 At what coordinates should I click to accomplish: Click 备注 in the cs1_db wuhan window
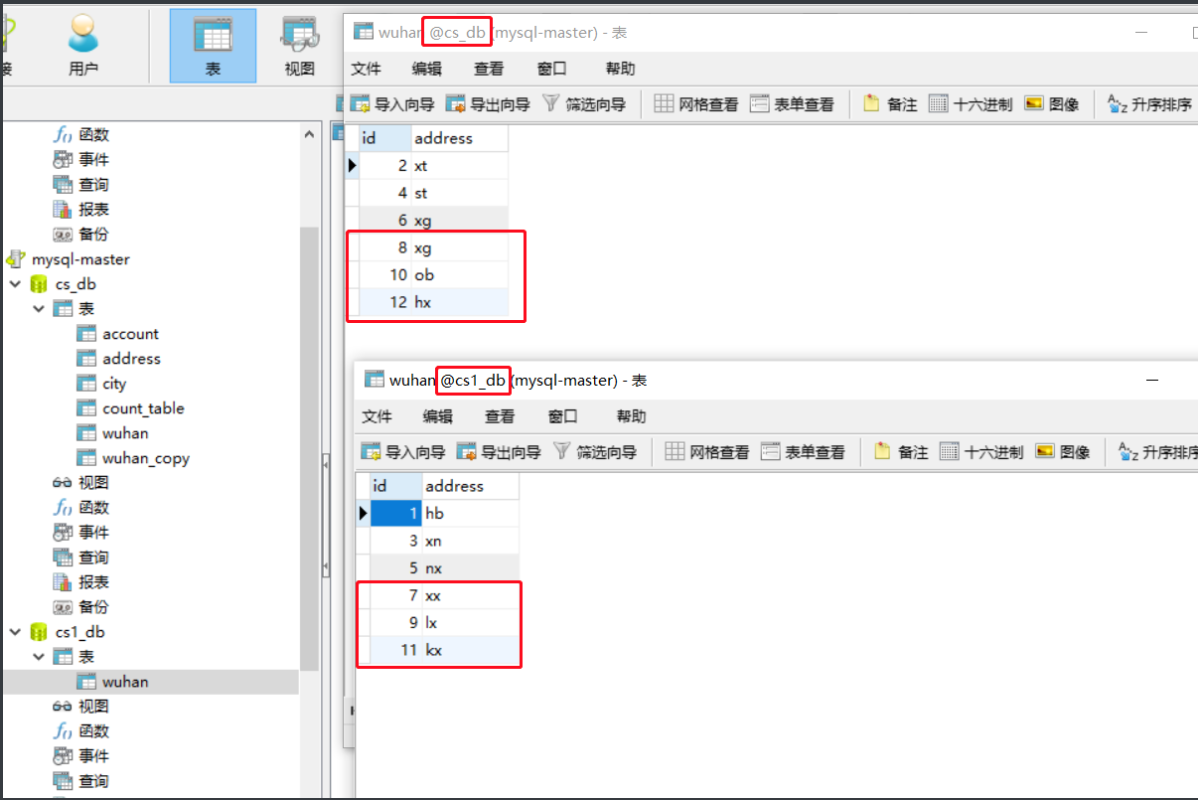coord(901,452)
